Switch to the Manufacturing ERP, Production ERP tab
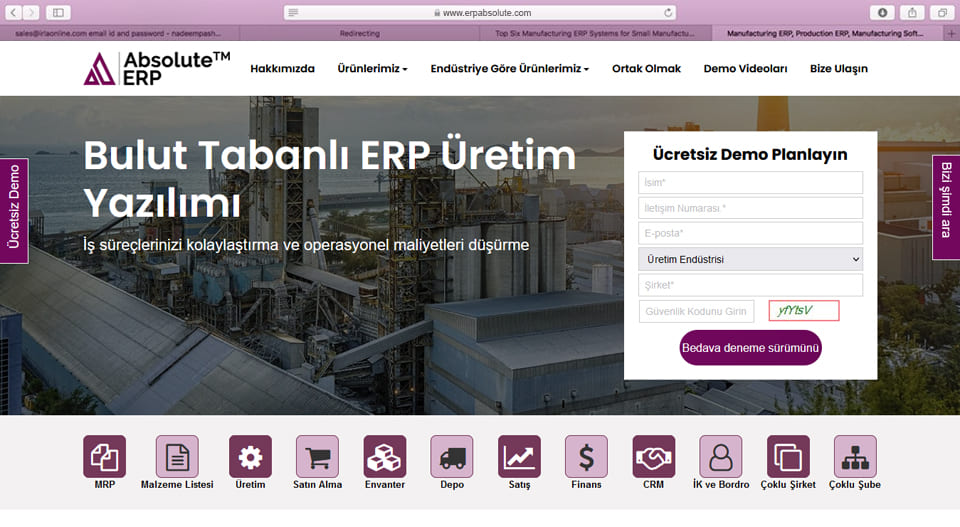The image size is (960, 527). [827, 34]
